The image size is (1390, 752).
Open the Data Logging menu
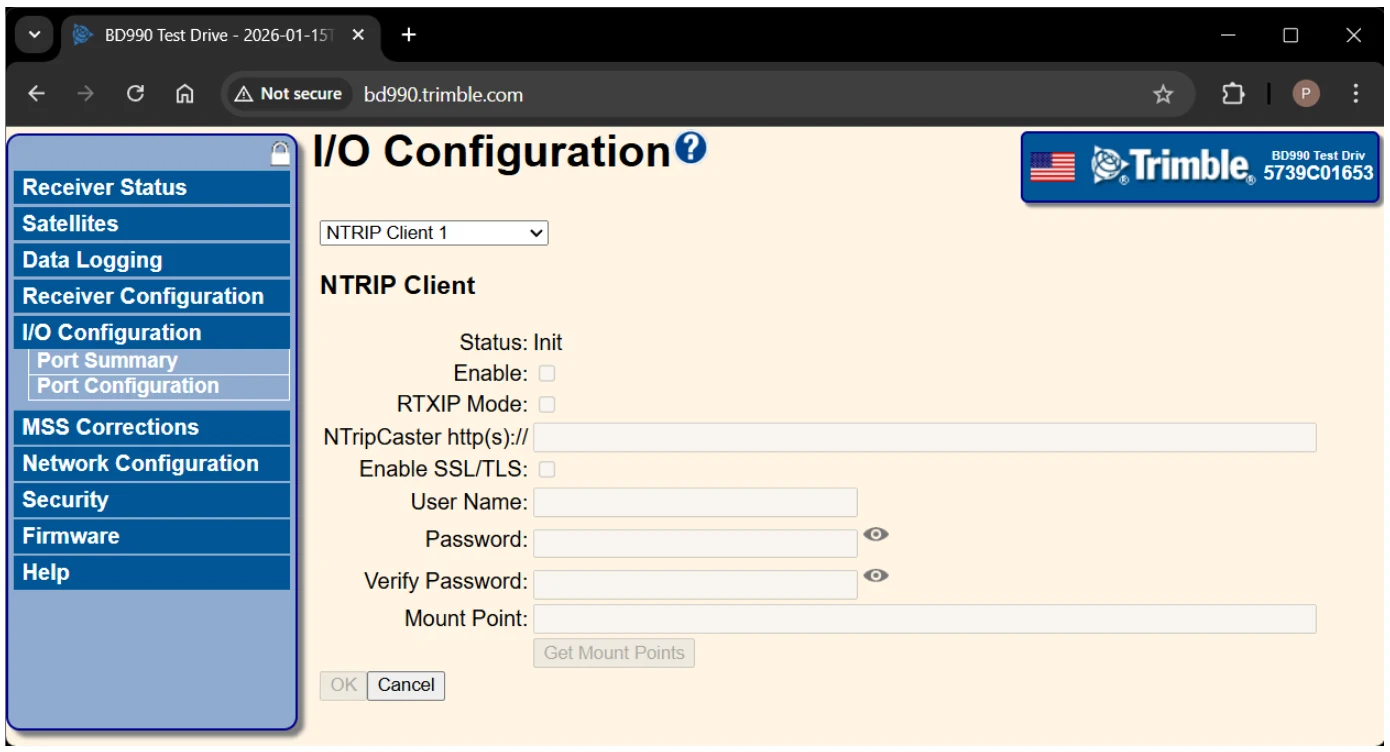pos(152,260)
